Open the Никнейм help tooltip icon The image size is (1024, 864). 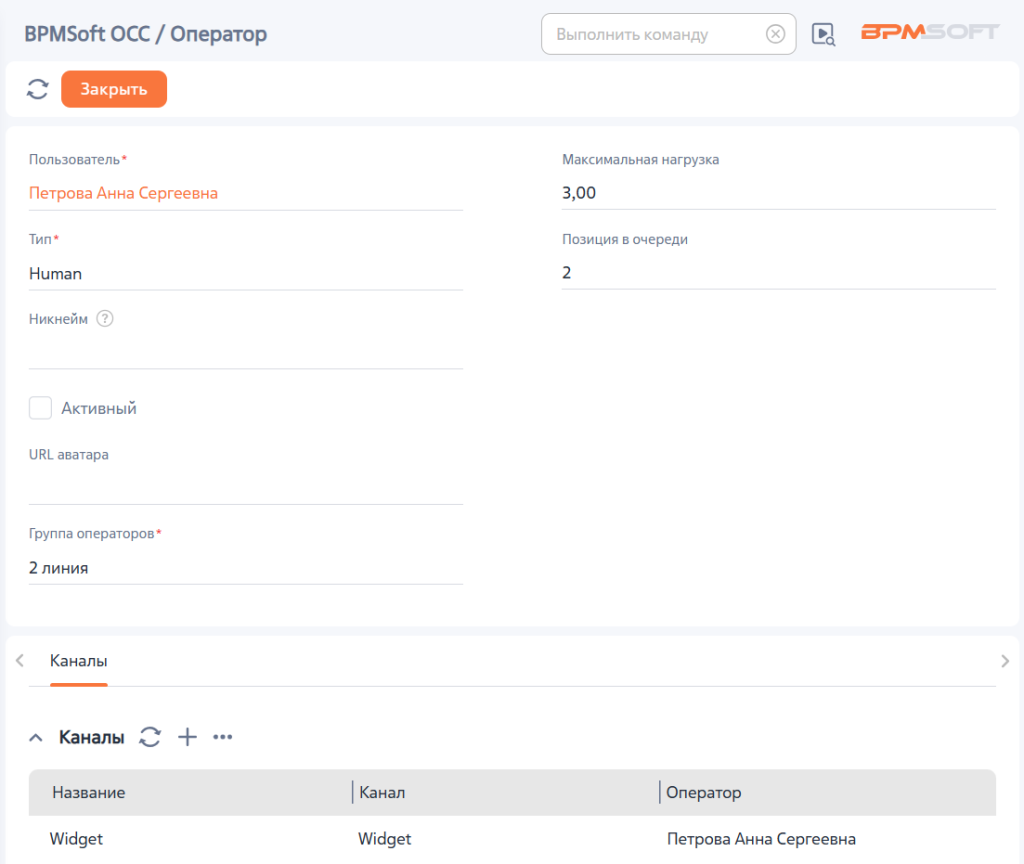click(x=104, y=319)
